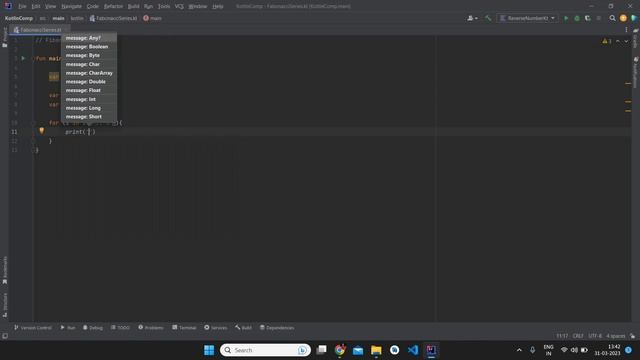Viewport: 640px width, 360px height.
Task: Open the Edit menu
Action: point(36,6)
